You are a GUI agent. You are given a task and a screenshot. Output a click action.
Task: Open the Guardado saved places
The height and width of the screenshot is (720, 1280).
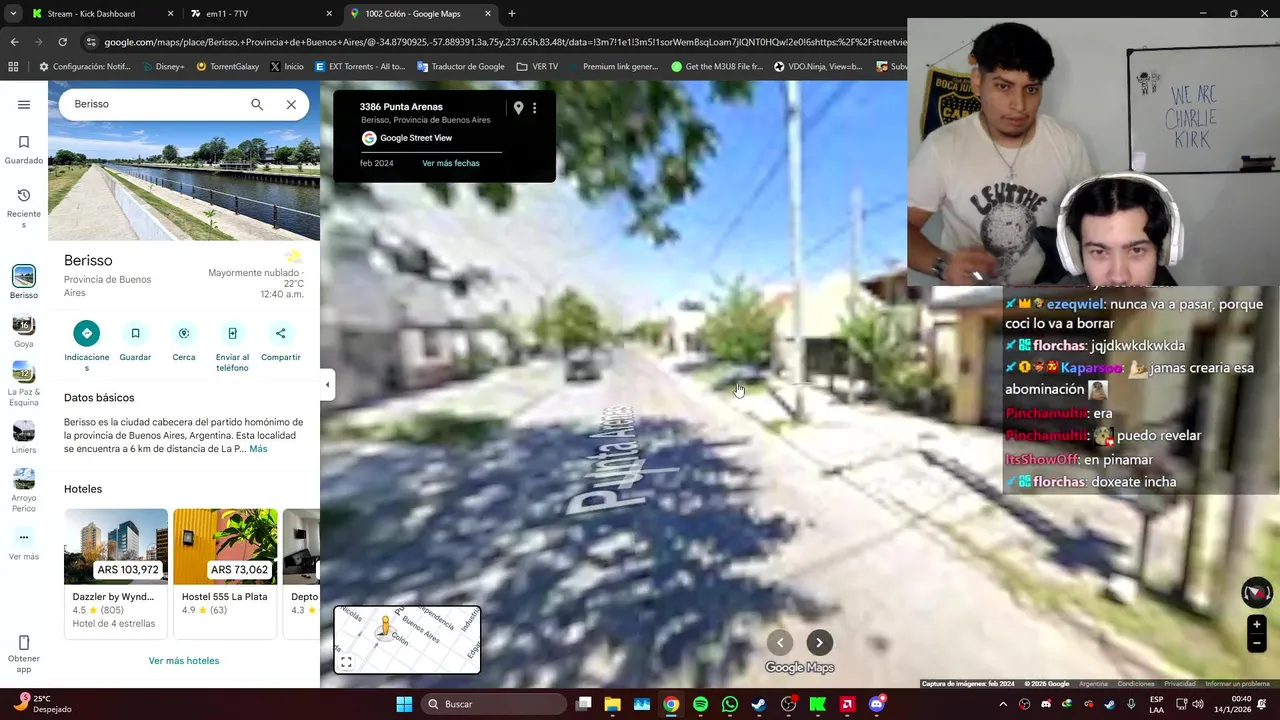click(x=24, y=150)
